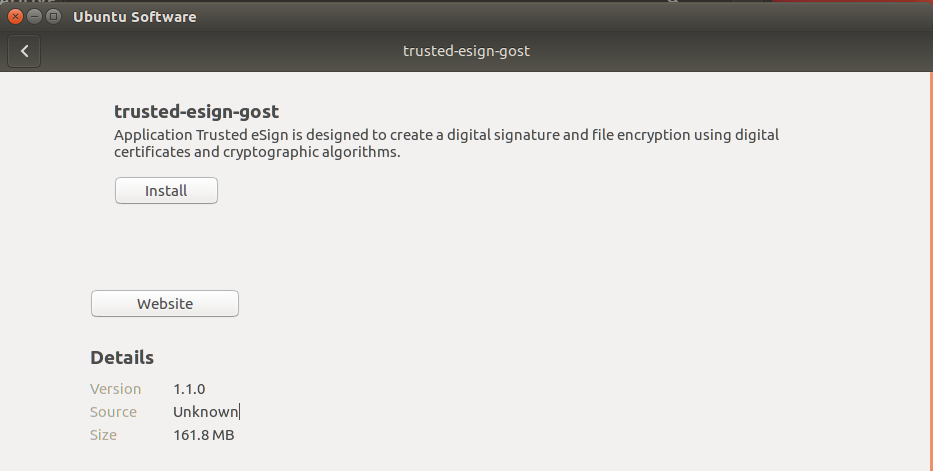
Task: Select the 161.8 MB size value
Action: pos(204,435)
